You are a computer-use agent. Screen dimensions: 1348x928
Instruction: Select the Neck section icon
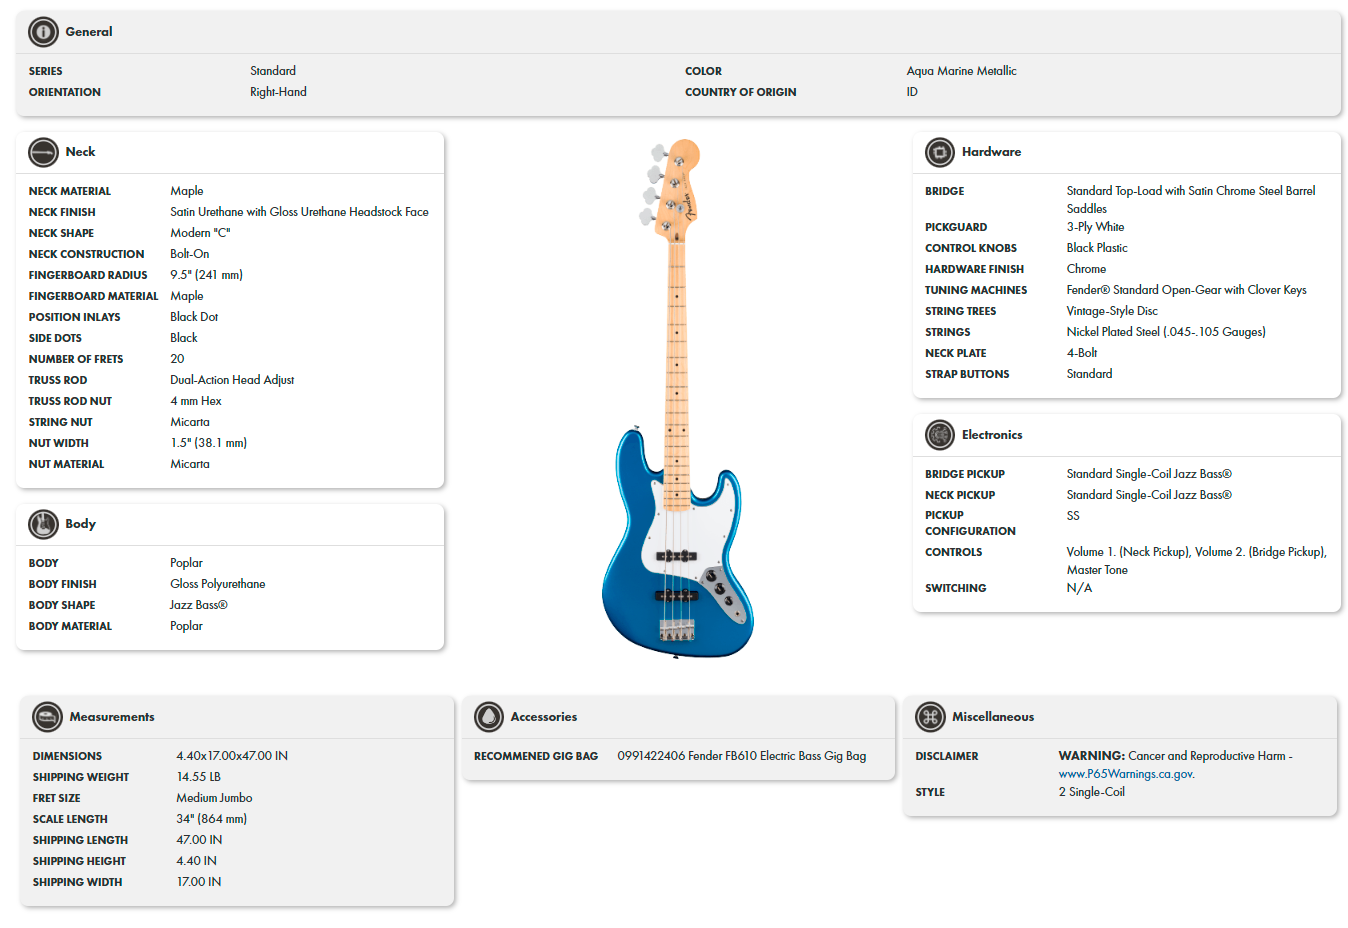(43, 152)
